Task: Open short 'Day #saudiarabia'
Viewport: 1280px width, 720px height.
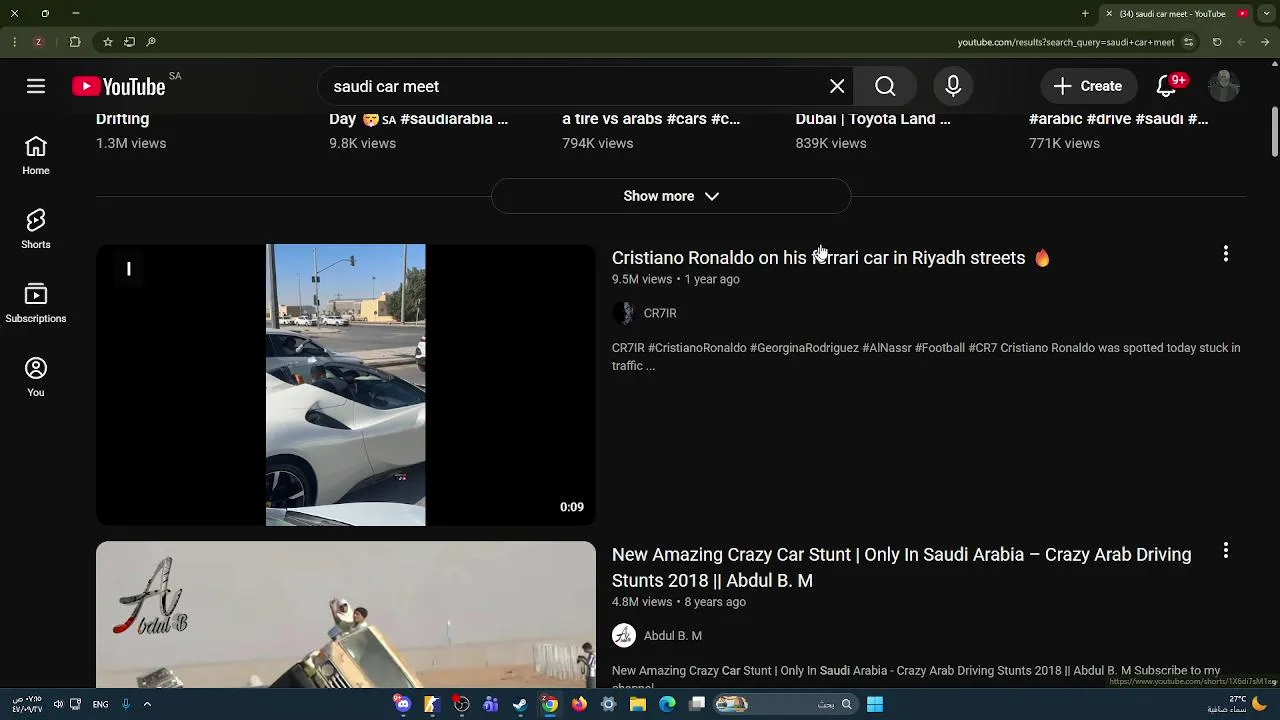Action: [418, 119]
